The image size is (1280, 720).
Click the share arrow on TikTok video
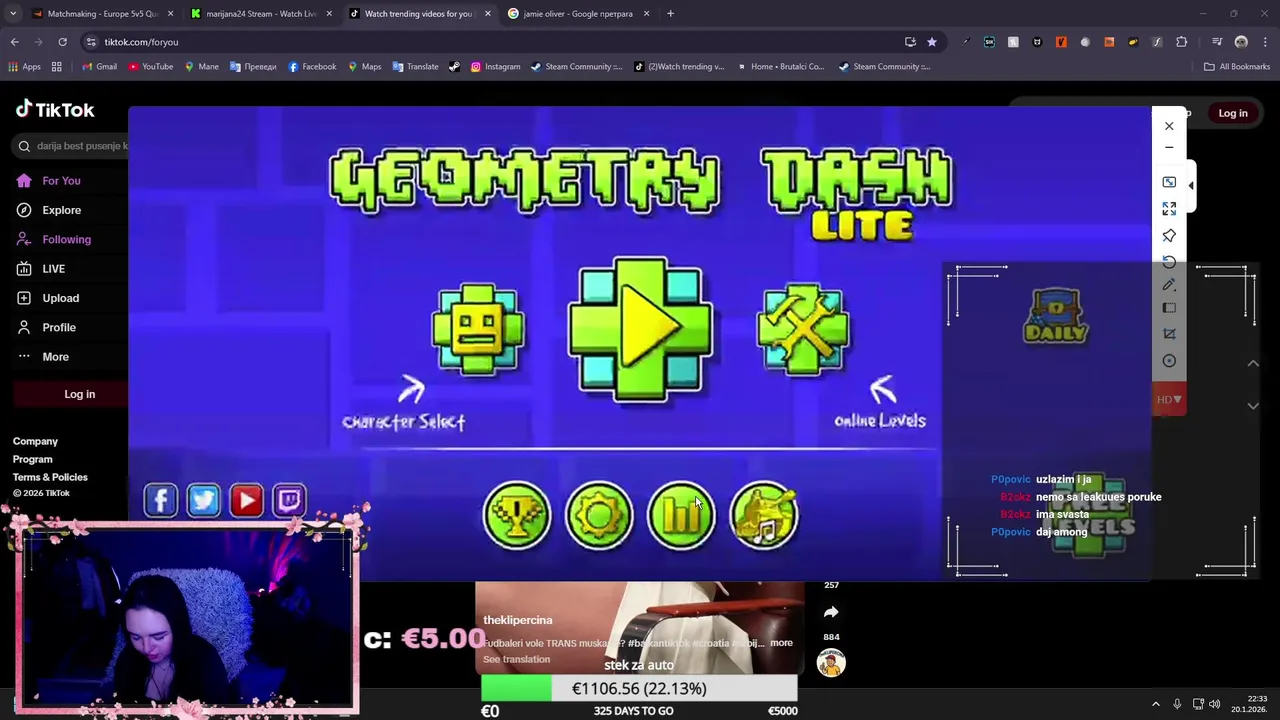point(831,612)
